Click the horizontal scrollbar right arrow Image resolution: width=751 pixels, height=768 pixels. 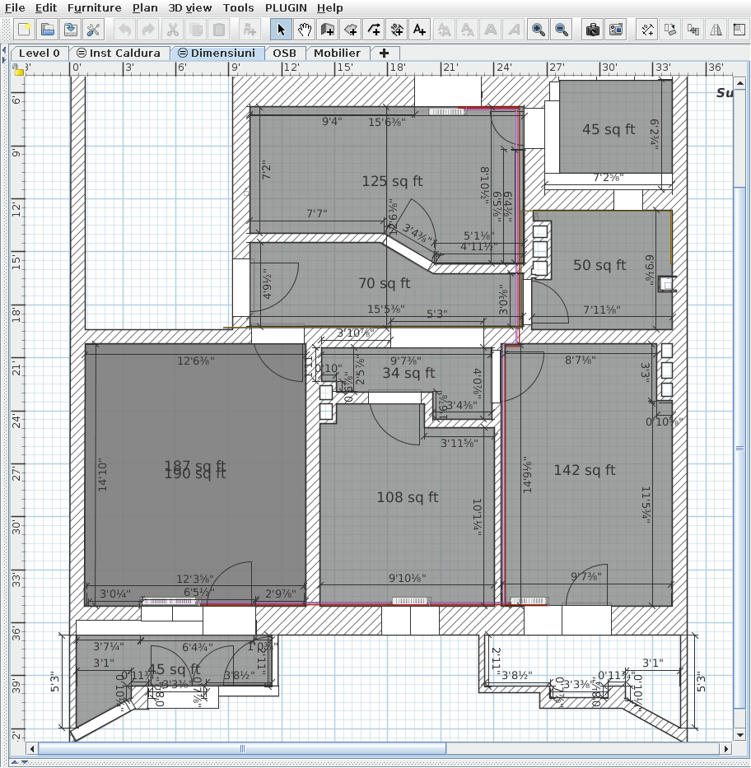[727, 748]
